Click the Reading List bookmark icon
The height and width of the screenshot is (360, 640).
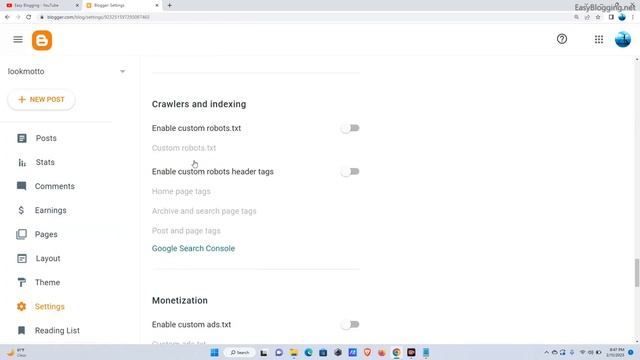pyautogui.click(x=22, y=331)
